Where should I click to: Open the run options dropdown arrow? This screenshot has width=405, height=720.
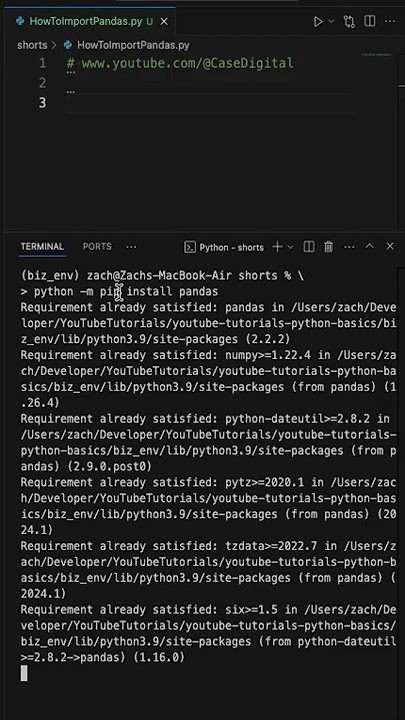pyautogui.click(x=331, y=22)
